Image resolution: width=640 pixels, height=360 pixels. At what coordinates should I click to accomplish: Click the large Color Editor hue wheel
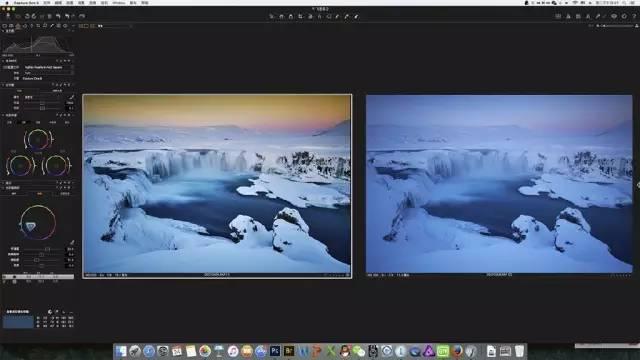click(38, 222)
